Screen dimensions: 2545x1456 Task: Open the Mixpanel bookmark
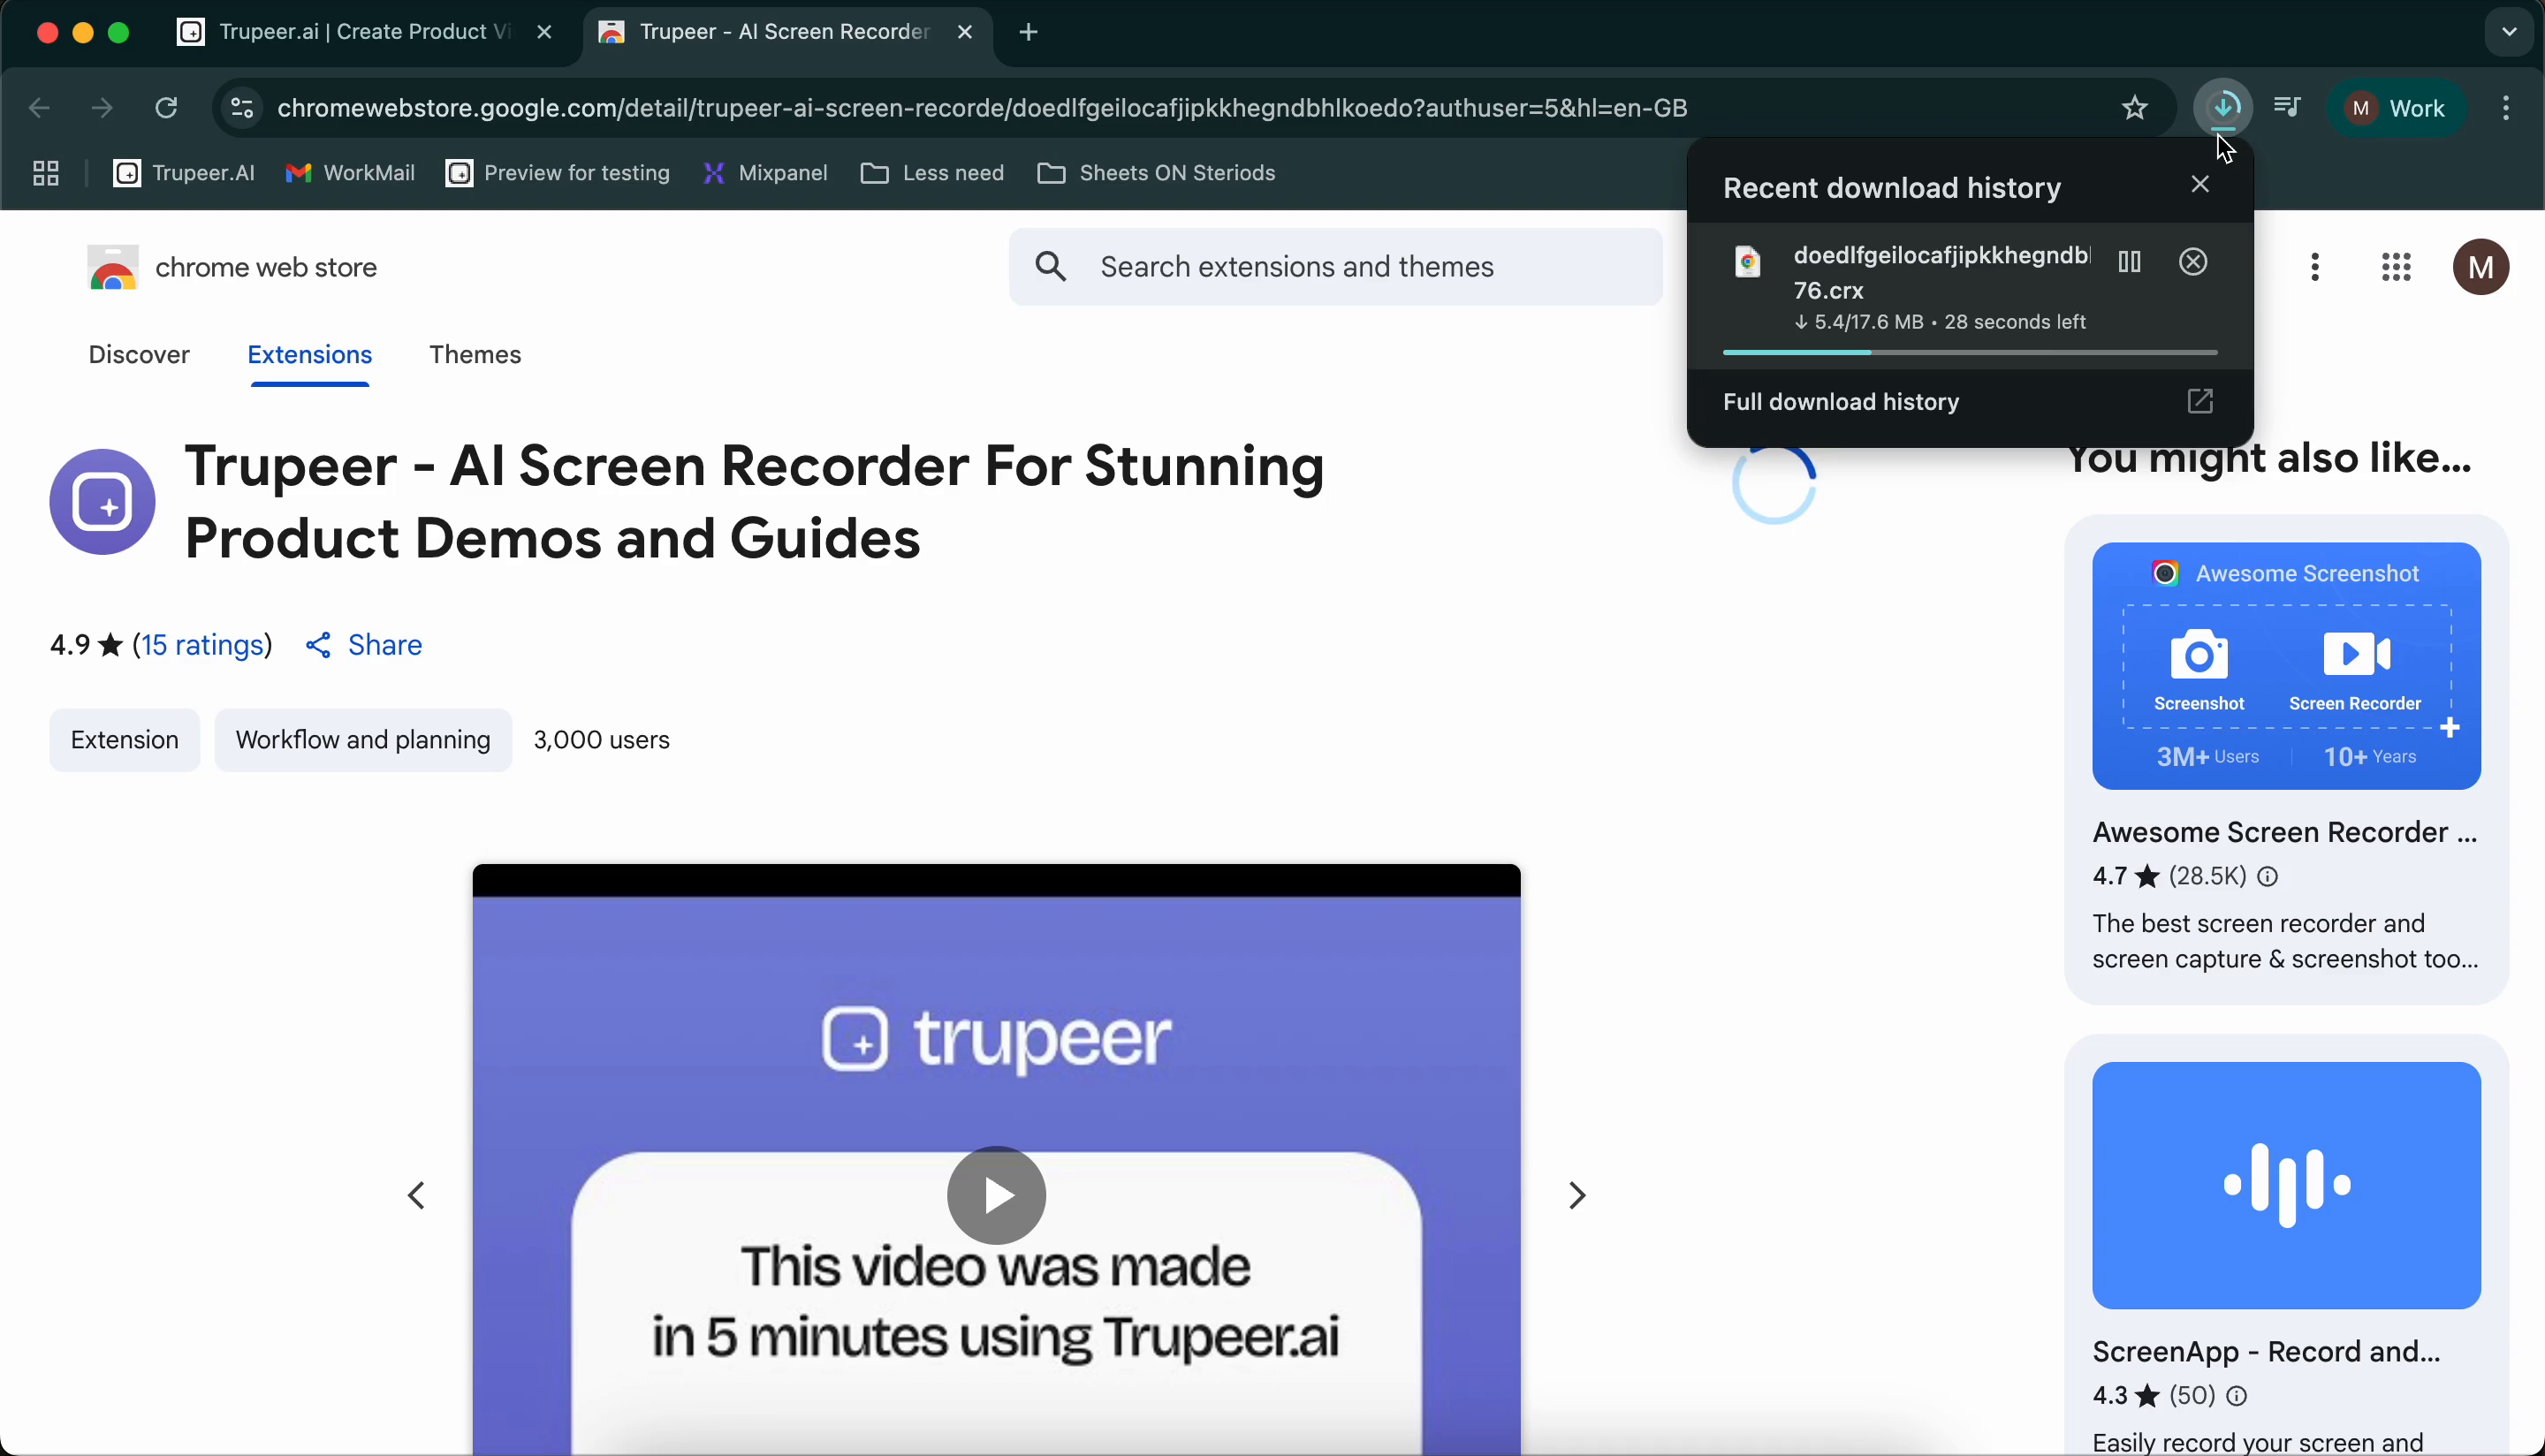(x=766, y=172)
